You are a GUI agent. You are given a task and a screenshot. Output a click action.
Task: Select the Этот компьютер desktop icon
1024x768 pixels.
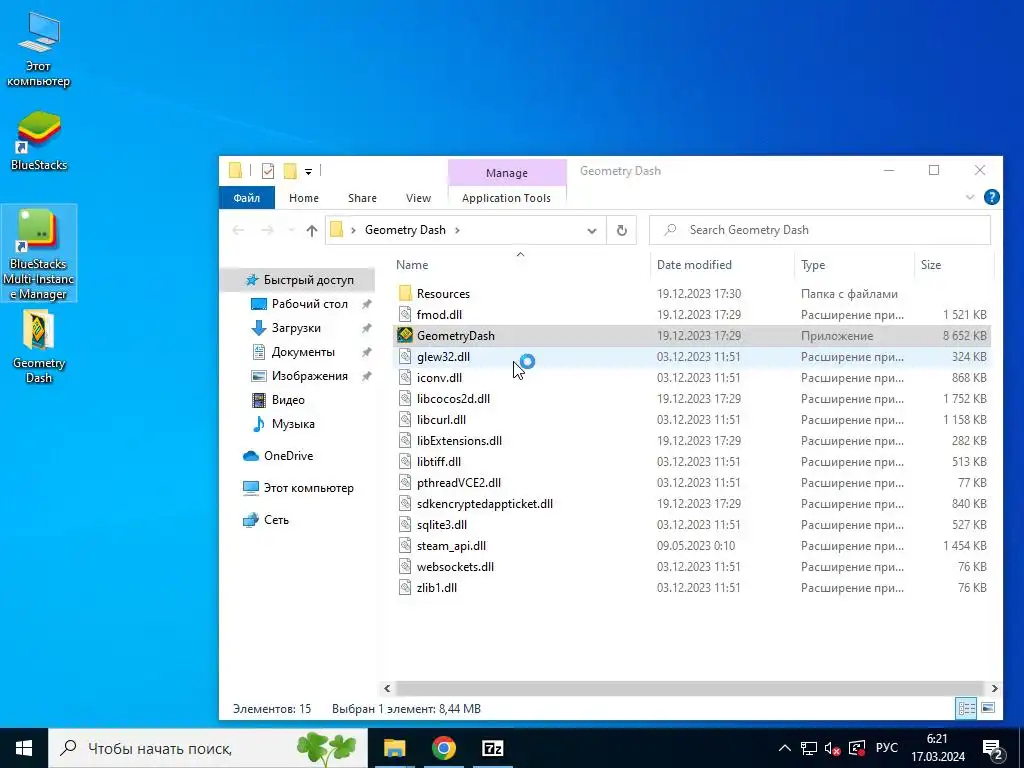pos(39,49)
